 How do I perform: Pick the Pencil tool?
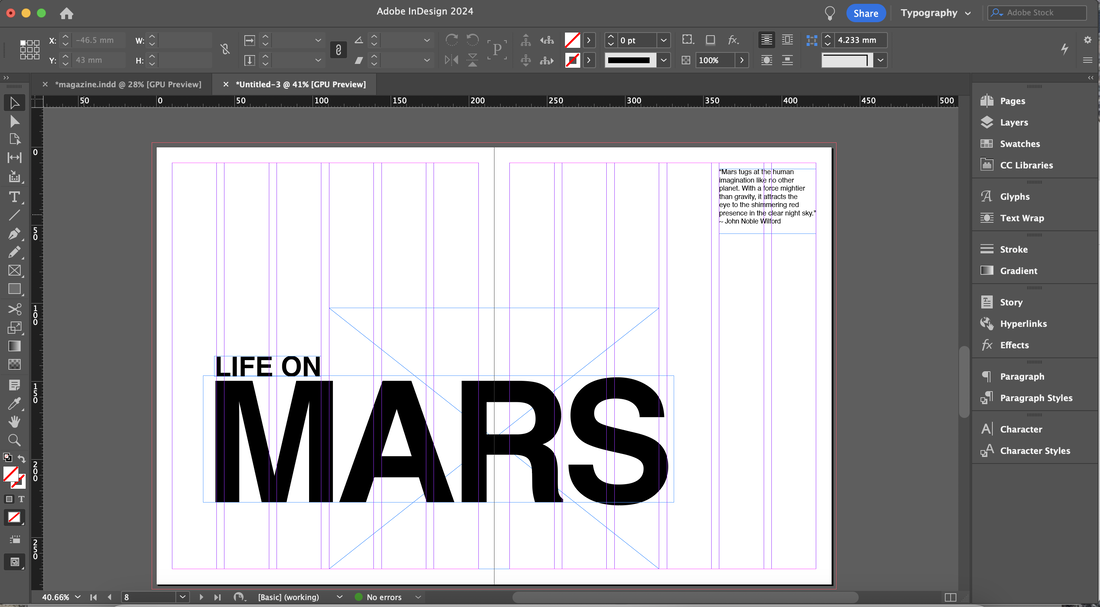(14, 252)
